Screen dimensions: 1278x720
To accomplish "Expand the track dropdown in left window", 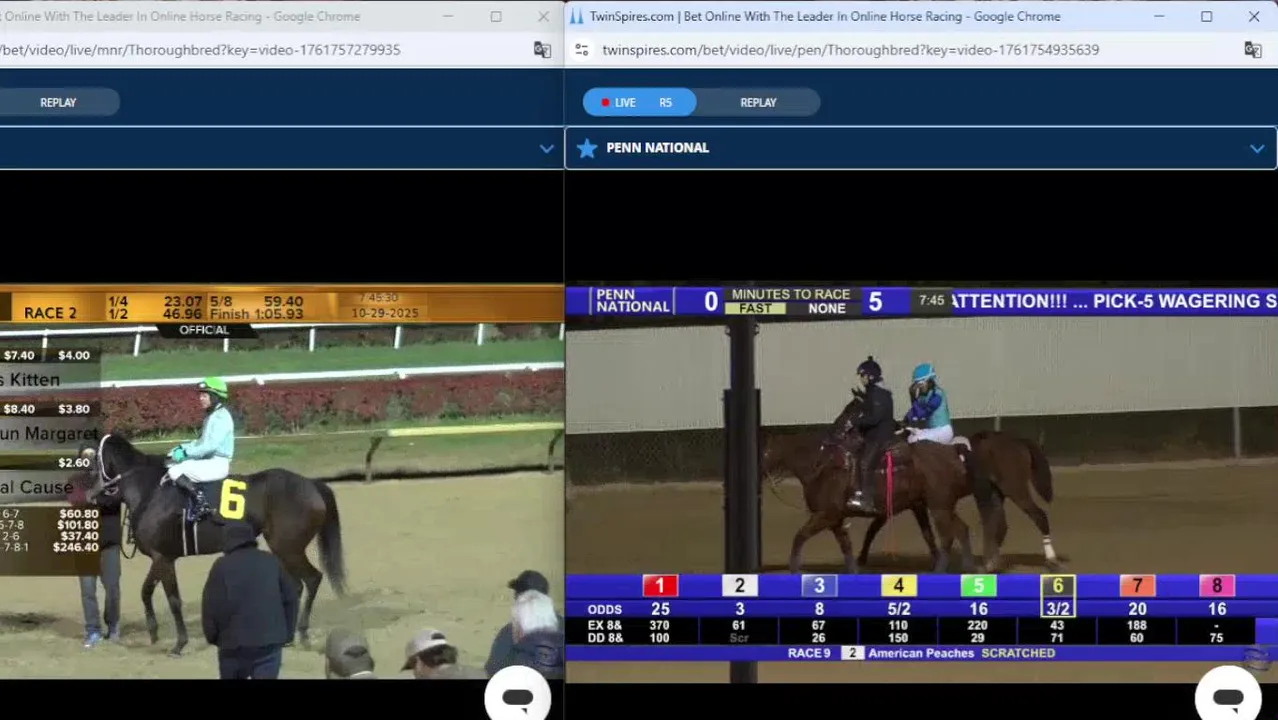I will (546, 148).
